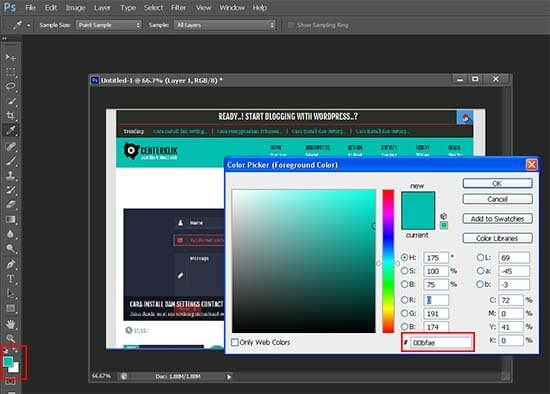Screen dimensions: 550x394
Task: Click the G green value field
Action: [436, 313]
